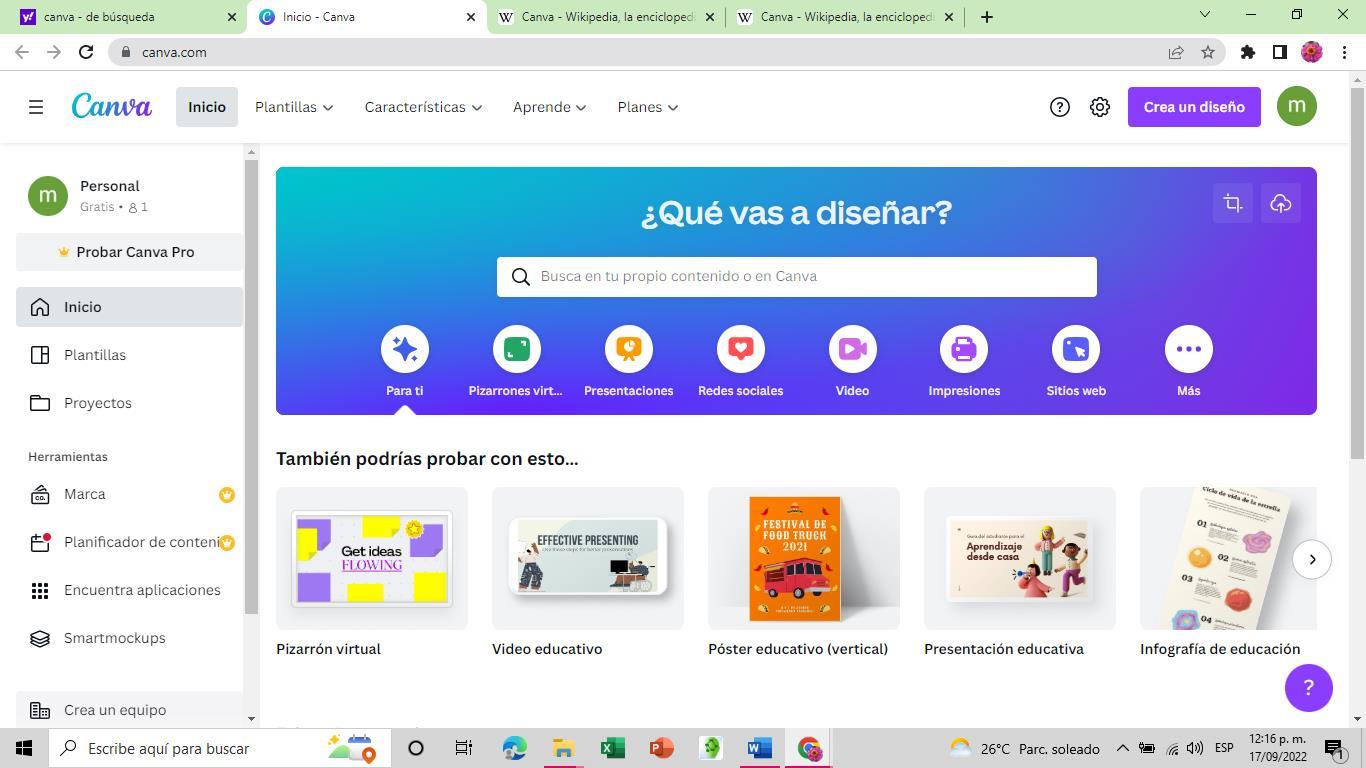Open the browser extensions puzzle icon
This screenshot has width=1366, height=768.
(x=1248, y=52)
